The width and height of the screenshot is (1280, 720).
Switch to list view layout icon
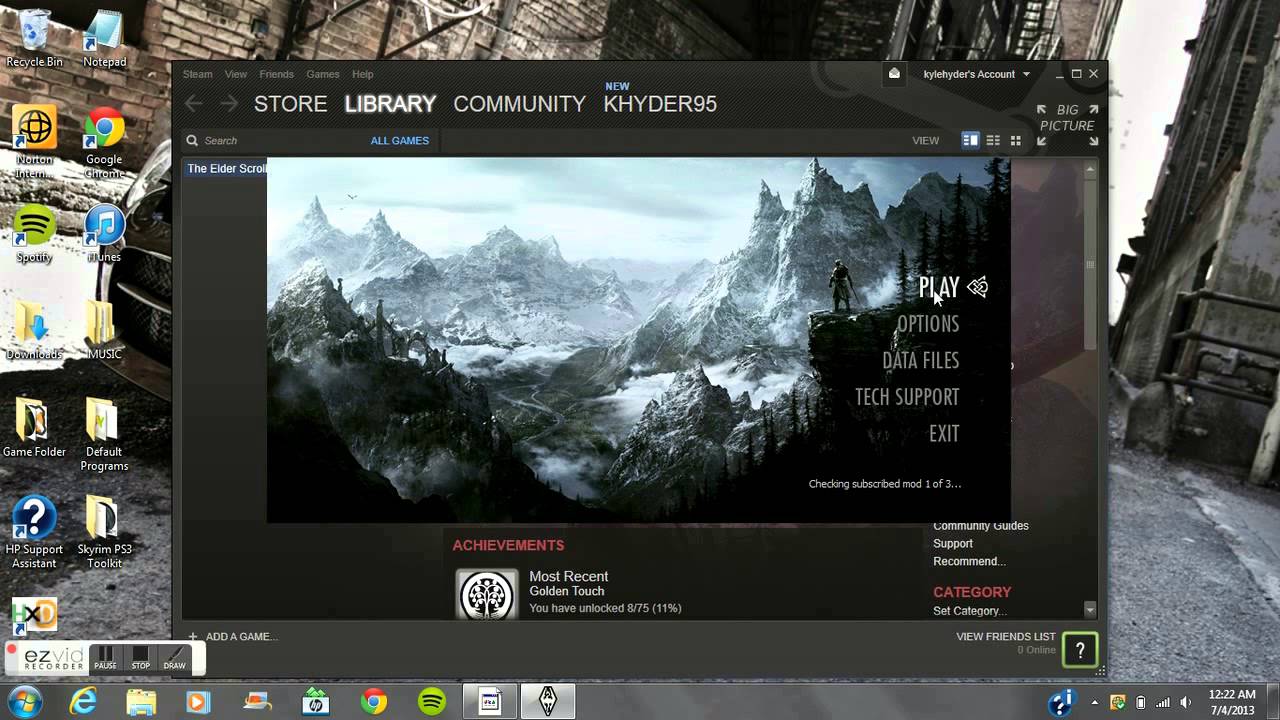click(x=993, y=140)
